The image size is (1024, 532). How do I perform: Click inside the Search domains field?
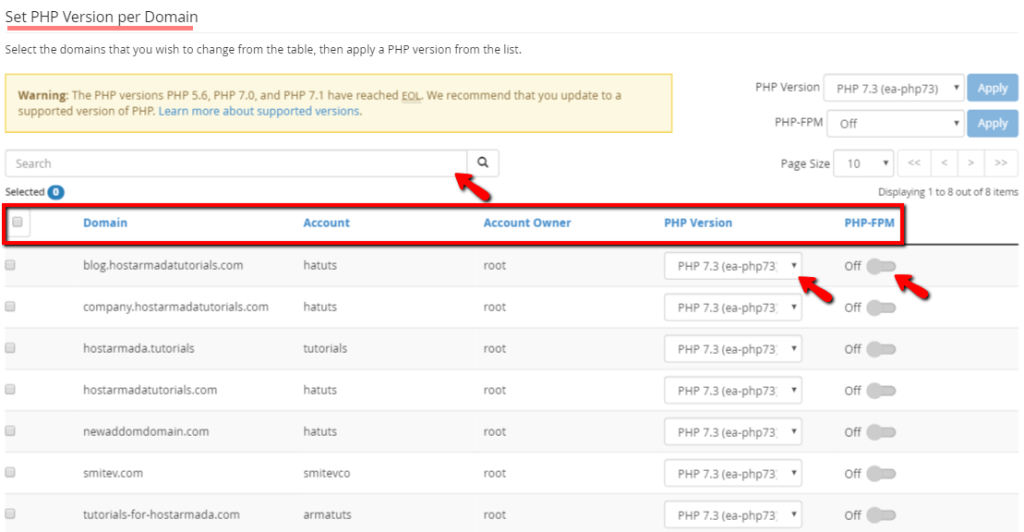236,163
